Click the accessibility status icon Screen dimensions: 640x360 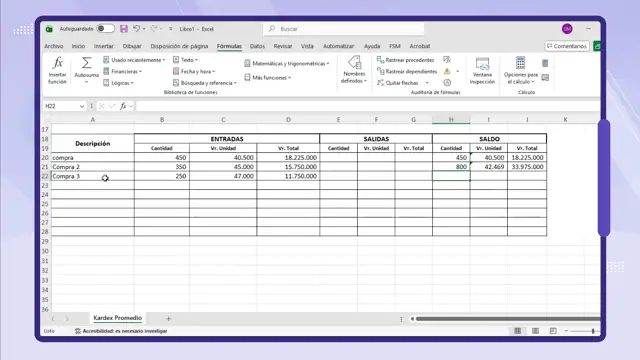point(78,331)
